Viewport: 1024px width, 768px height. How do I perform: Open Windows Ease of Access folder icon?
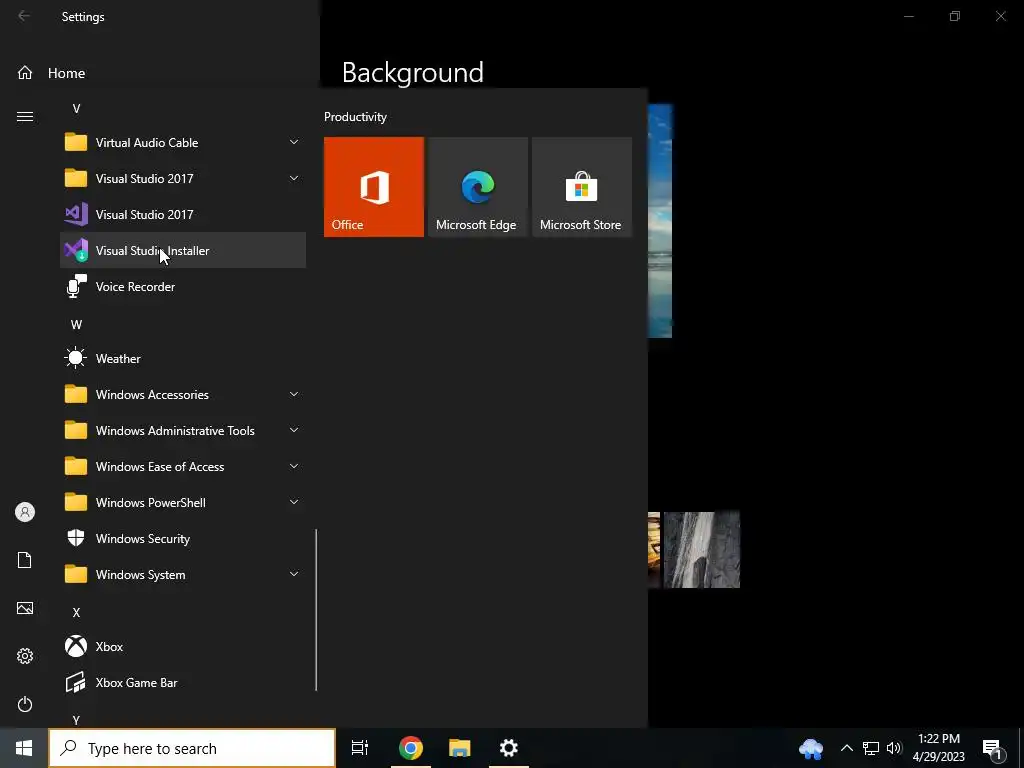pos(76,466)
